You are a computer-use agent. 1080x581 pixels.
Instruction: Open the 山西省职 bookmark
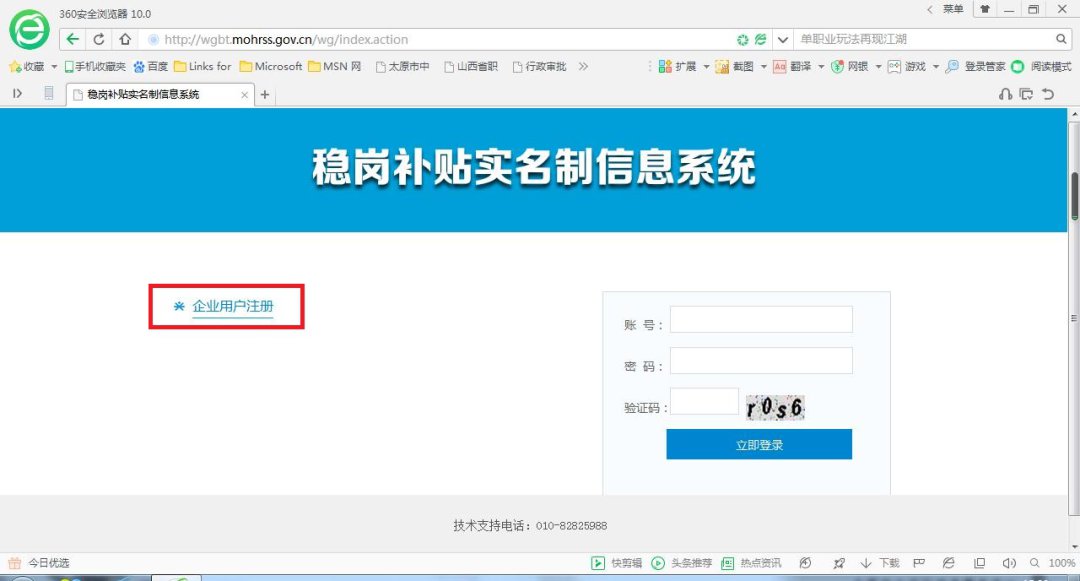pyautogui.click(x=471, y=67)
